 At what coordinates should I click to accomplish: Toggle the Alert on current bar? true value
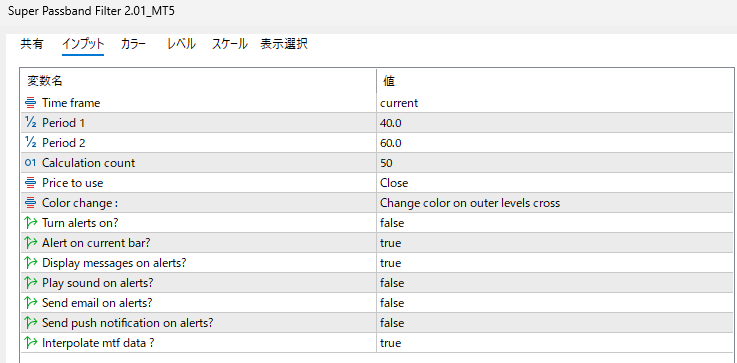point(555,243)
